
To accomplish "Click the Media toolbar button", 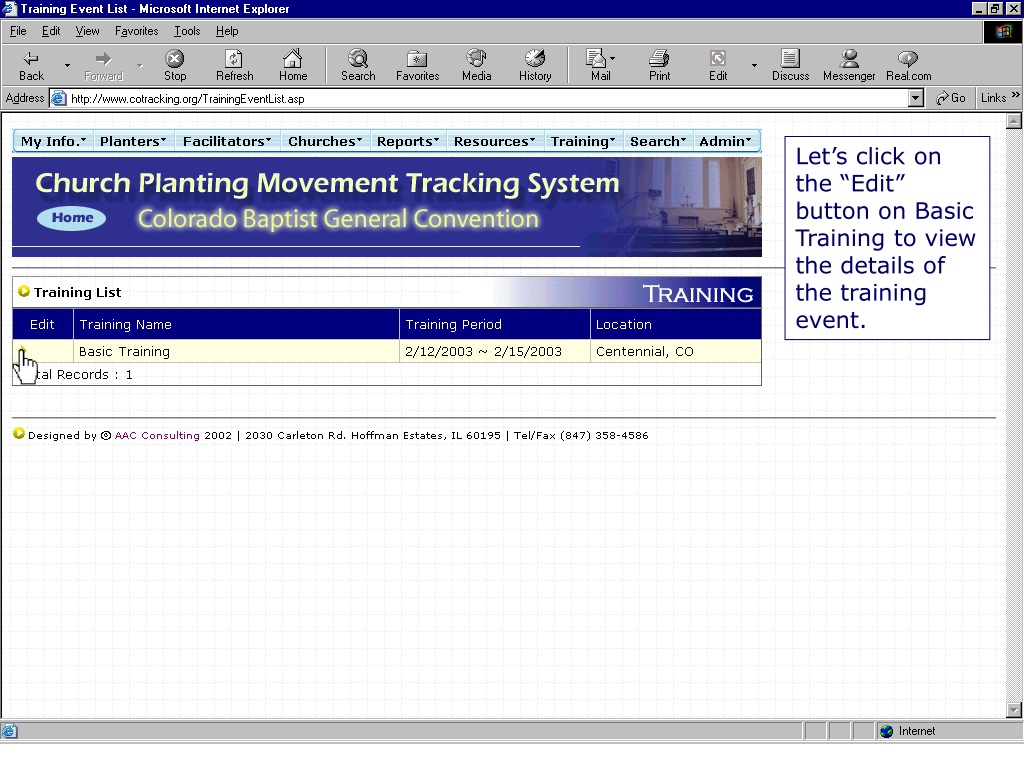I will point(476,65).
